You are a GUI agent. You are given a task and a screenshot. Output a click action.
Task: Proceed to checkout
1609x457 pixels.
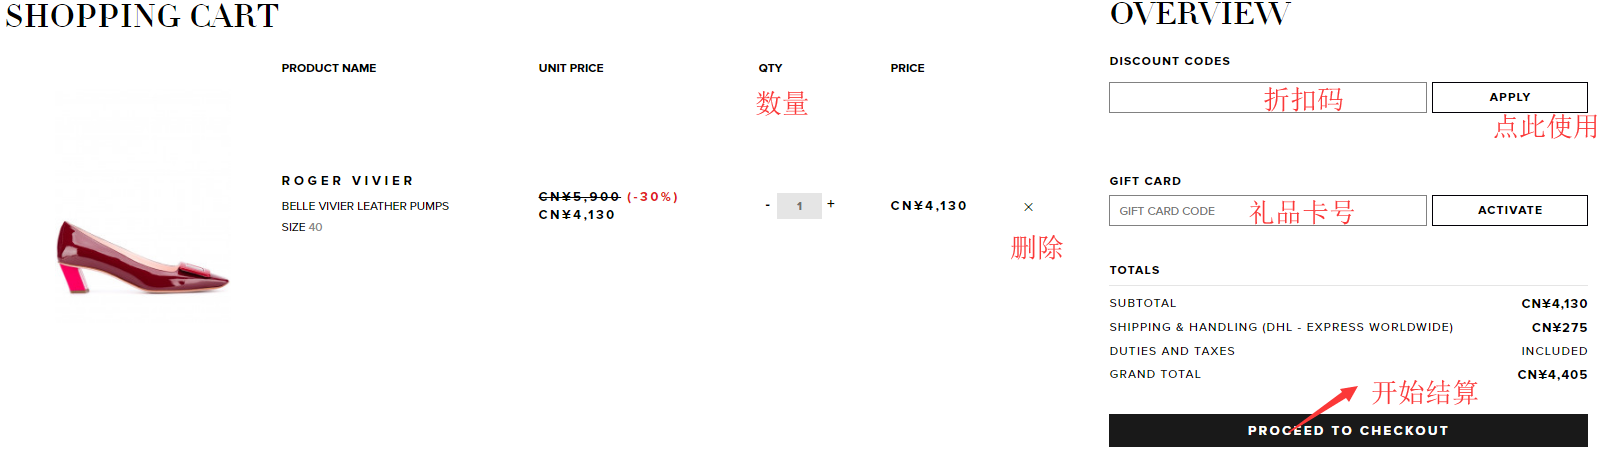coord(1347,431)
